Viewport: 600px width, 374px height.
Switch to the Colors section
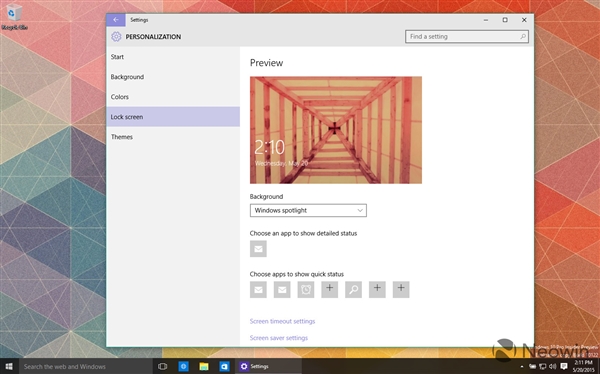pos(173,97)
